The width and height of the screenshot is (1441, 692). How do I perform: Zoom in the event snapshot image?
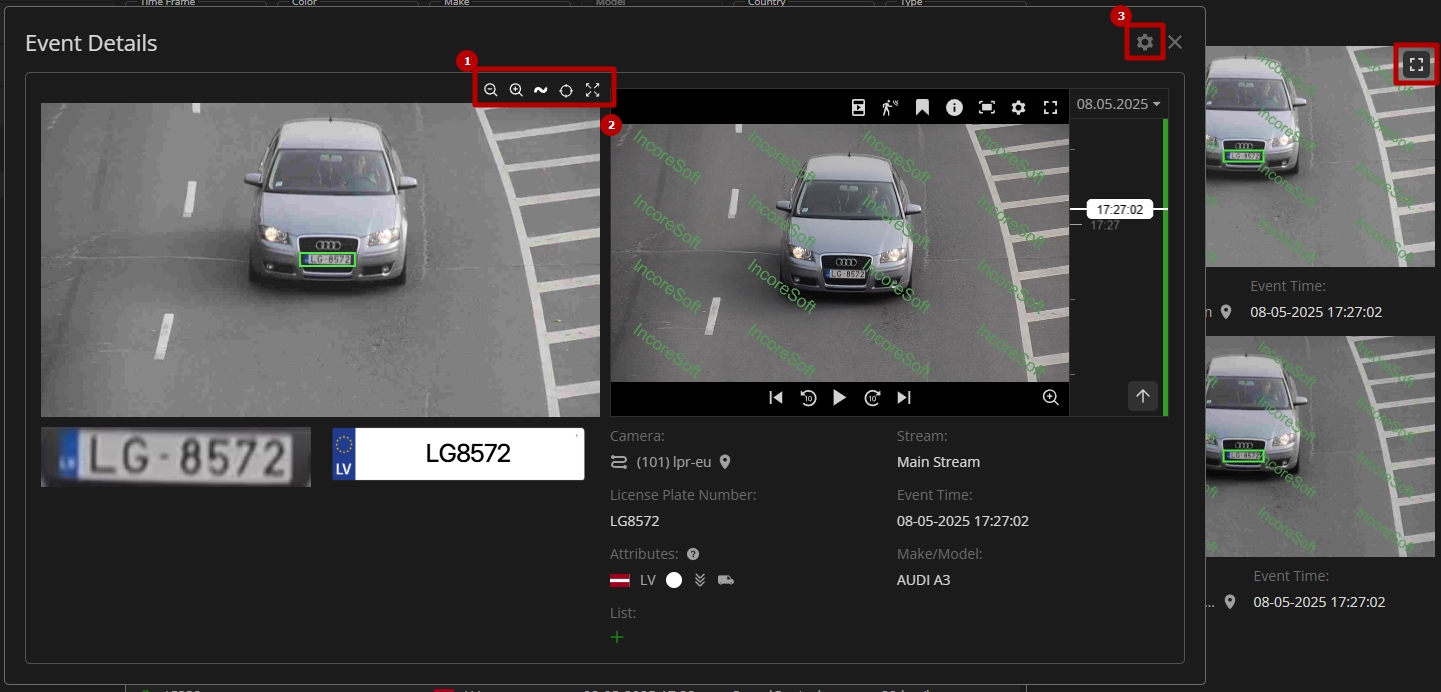[x=516, y=90]
